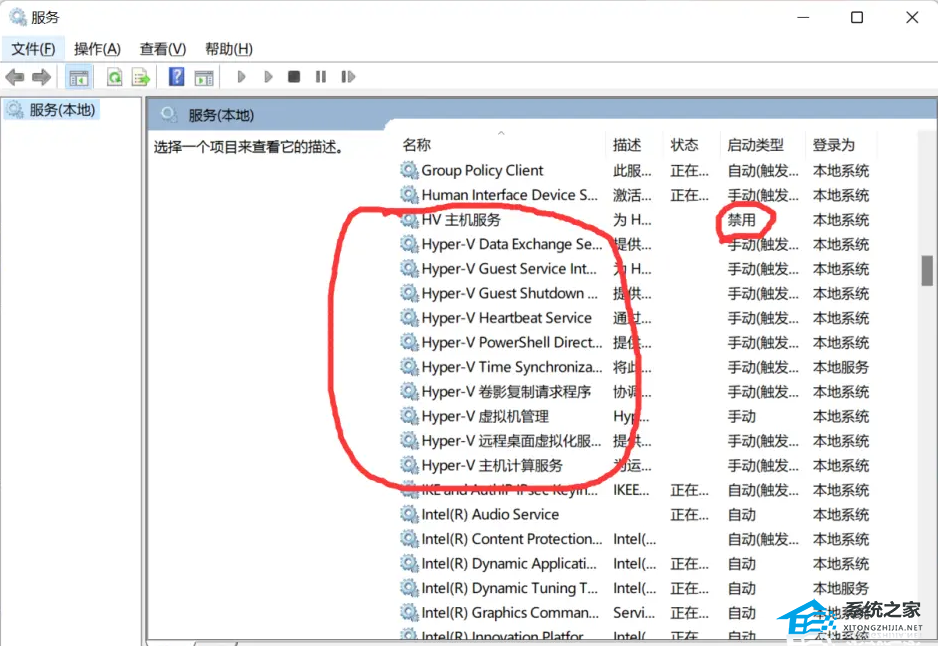Viewport: 938px width, 646px height.
Task: Click gear icon beside Group Policy Client
Action: (x=409, y=170)
